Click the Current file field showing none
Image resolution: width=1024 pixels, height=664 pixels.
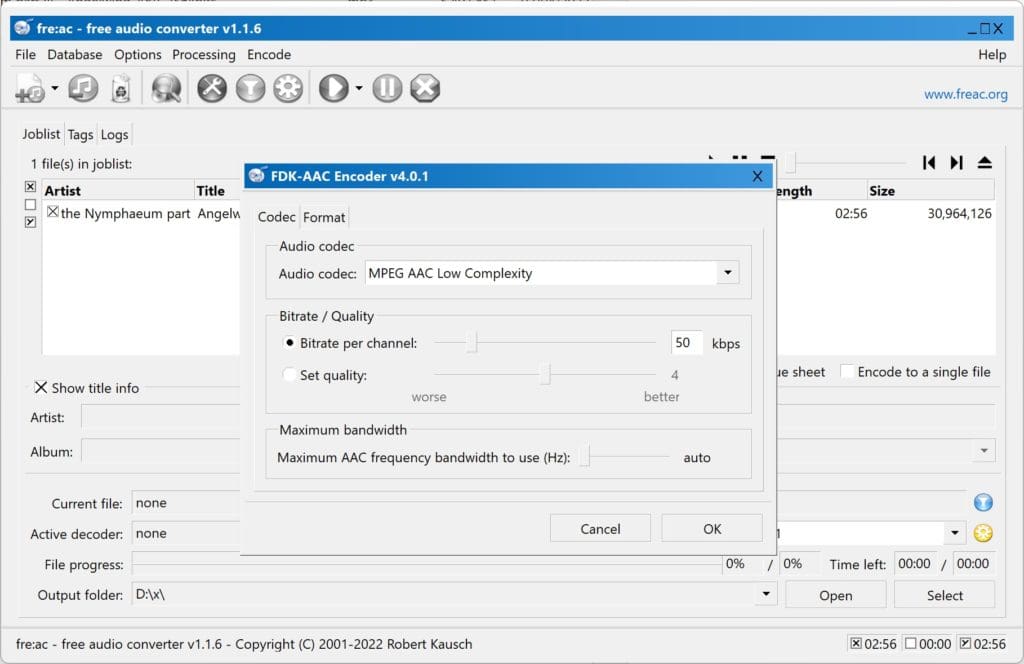click(x=186, y=503)
